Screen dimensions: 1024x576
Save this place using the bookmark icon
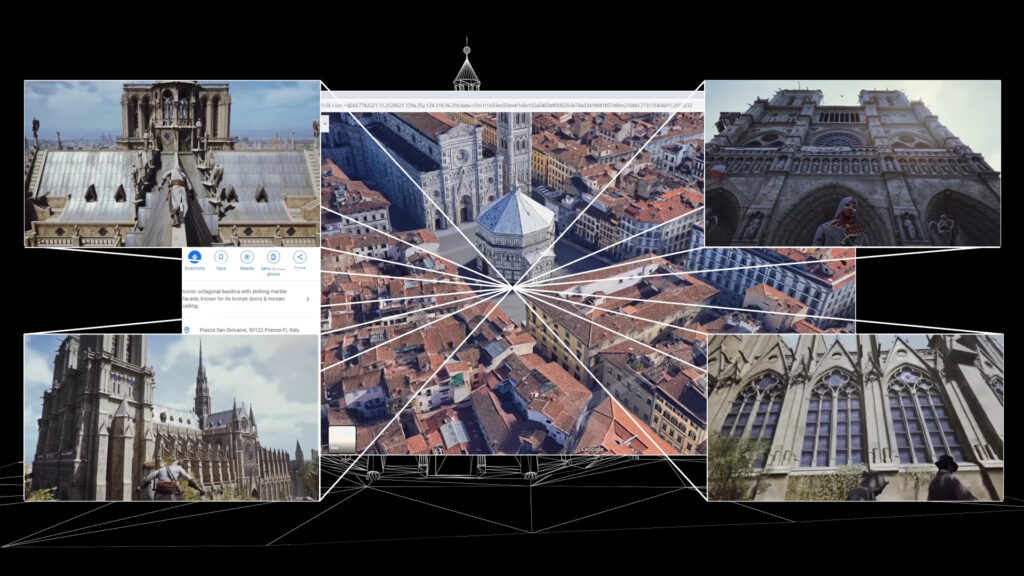click(x=221, y=257)
